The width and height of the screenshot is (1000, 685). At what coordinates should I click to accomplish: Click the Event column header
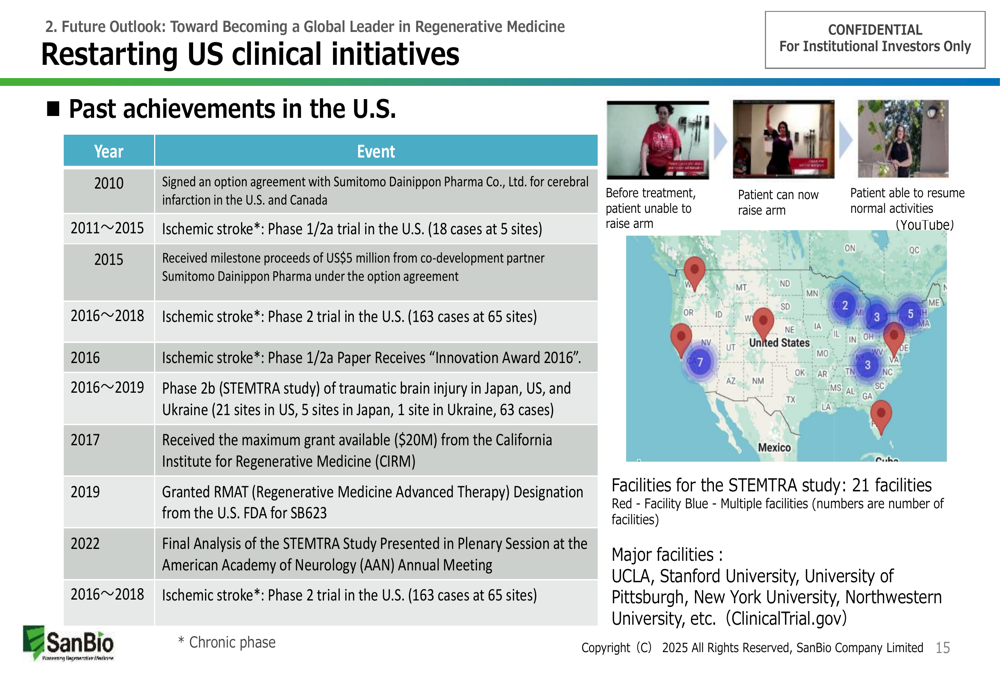(x=375, y=151)
